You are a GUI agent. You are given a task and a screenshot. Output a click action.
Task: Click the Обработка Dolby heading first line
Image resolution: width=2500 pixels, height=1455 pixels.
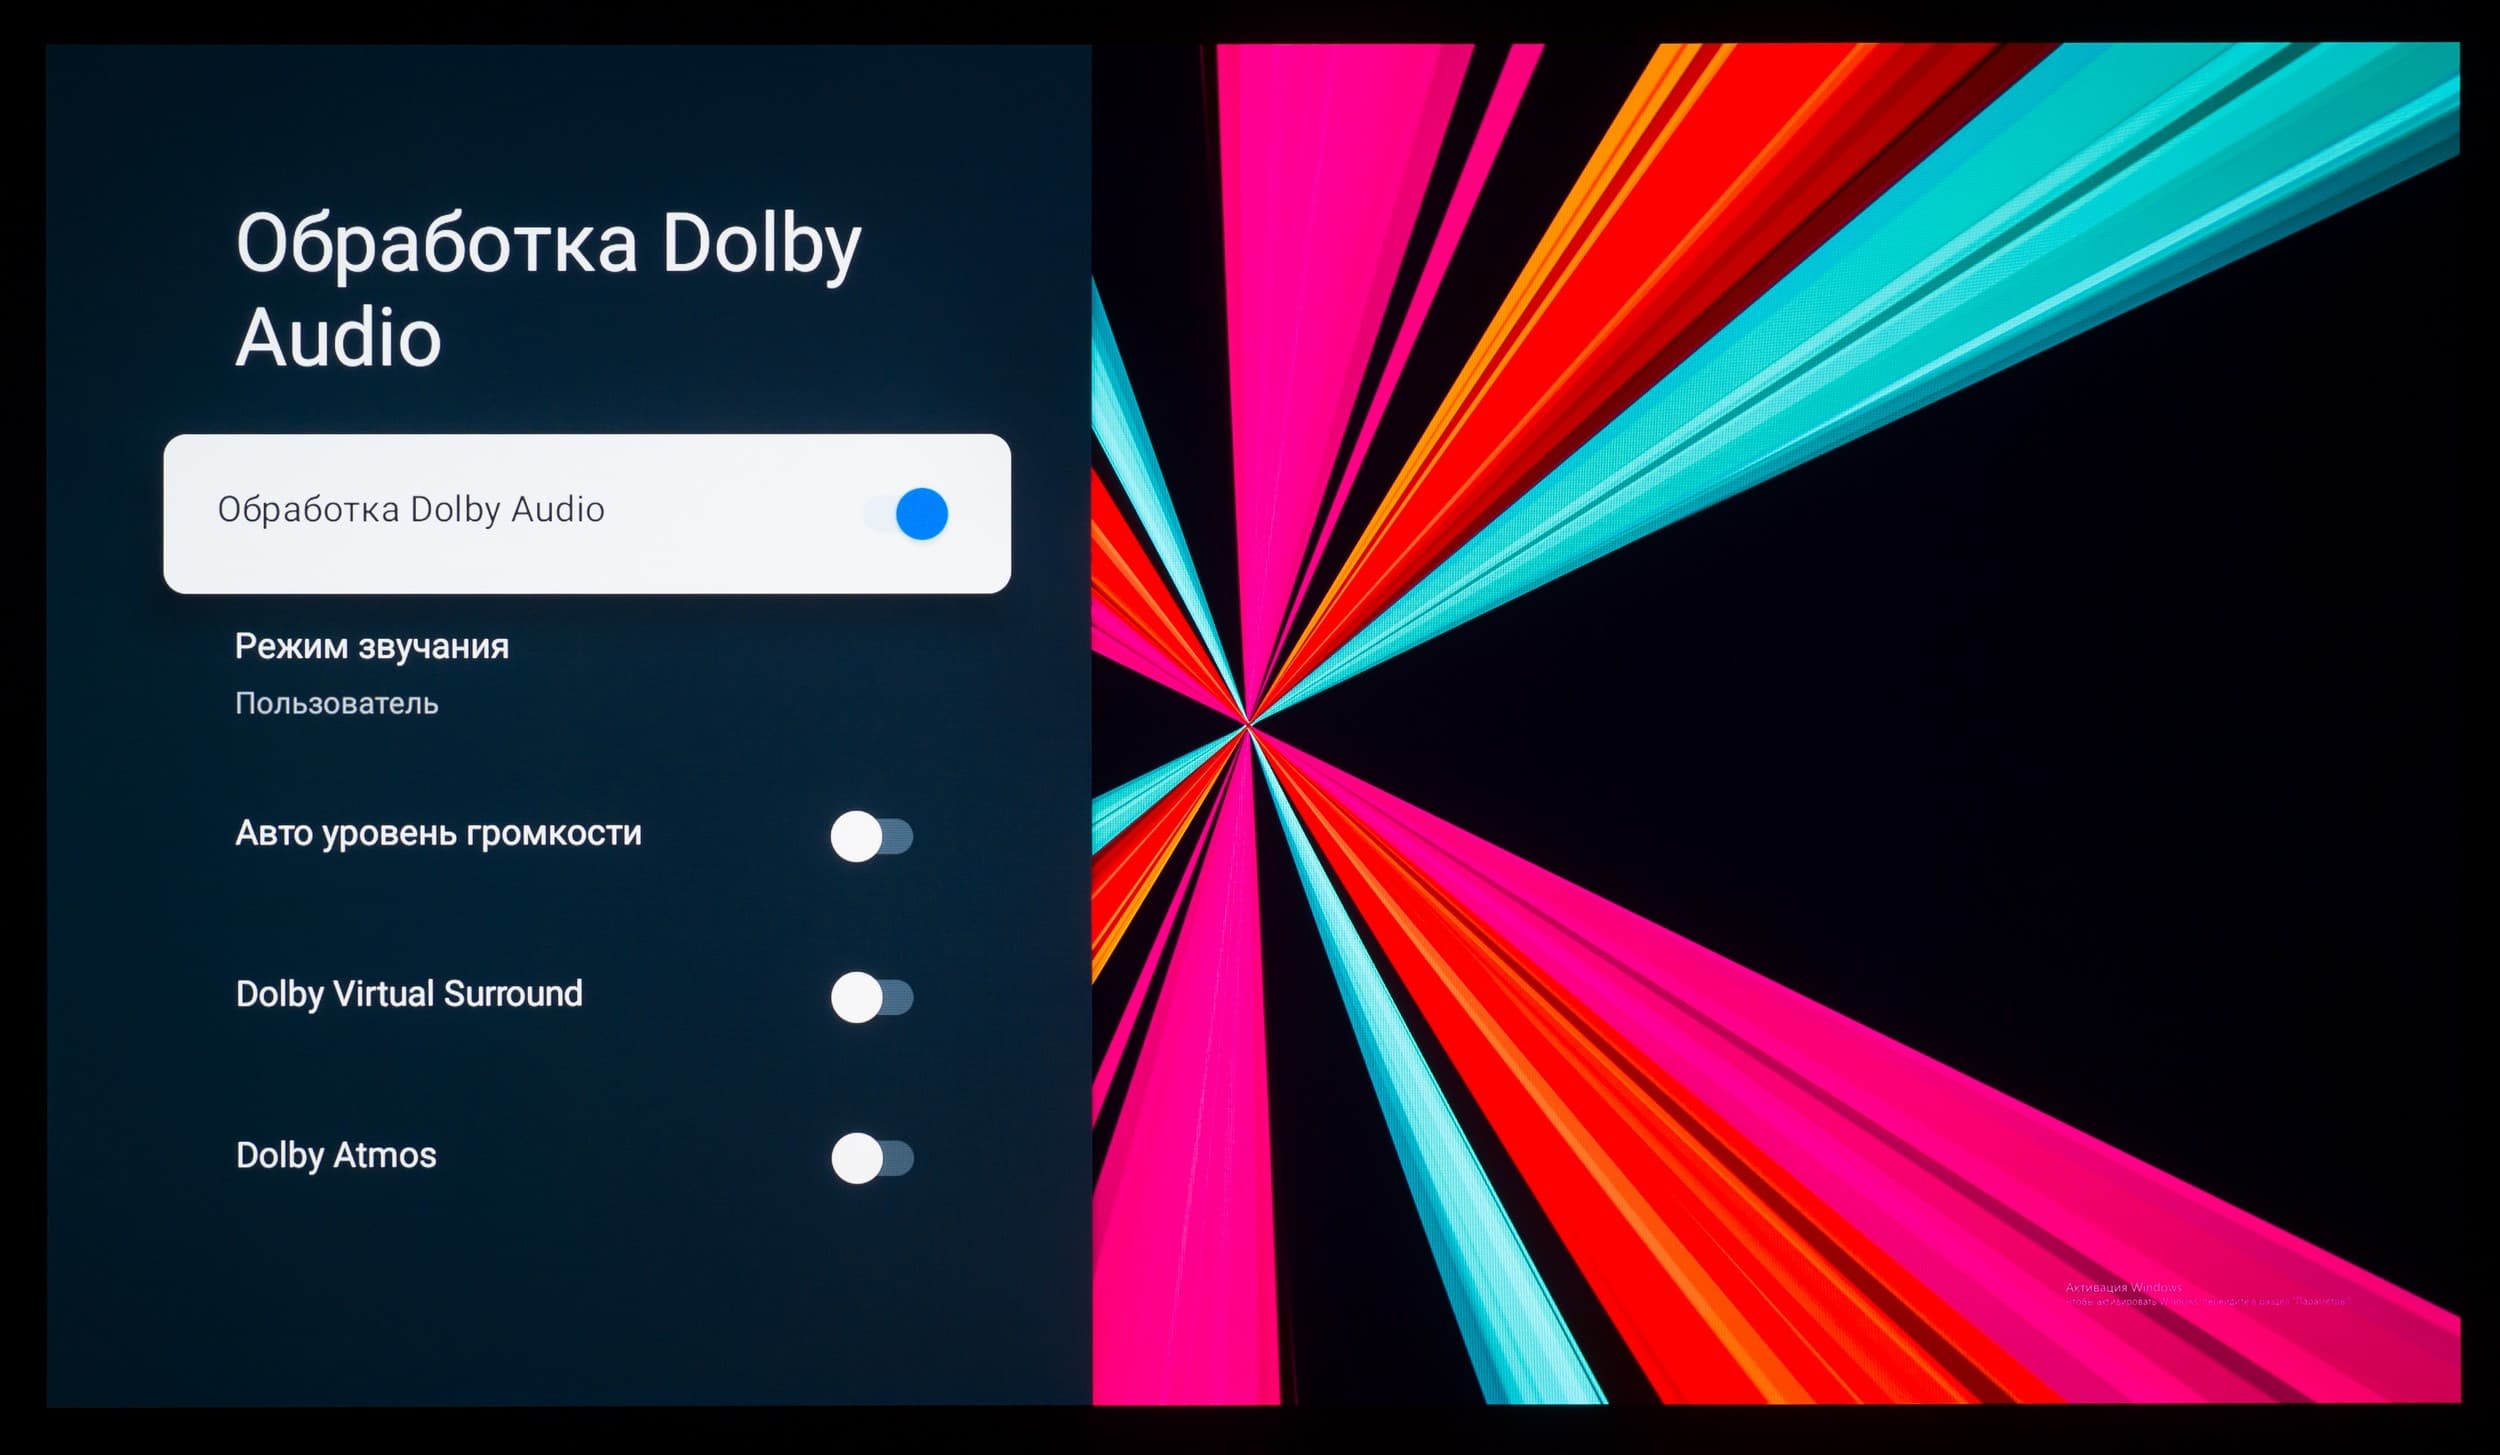[x=548, y=243]
